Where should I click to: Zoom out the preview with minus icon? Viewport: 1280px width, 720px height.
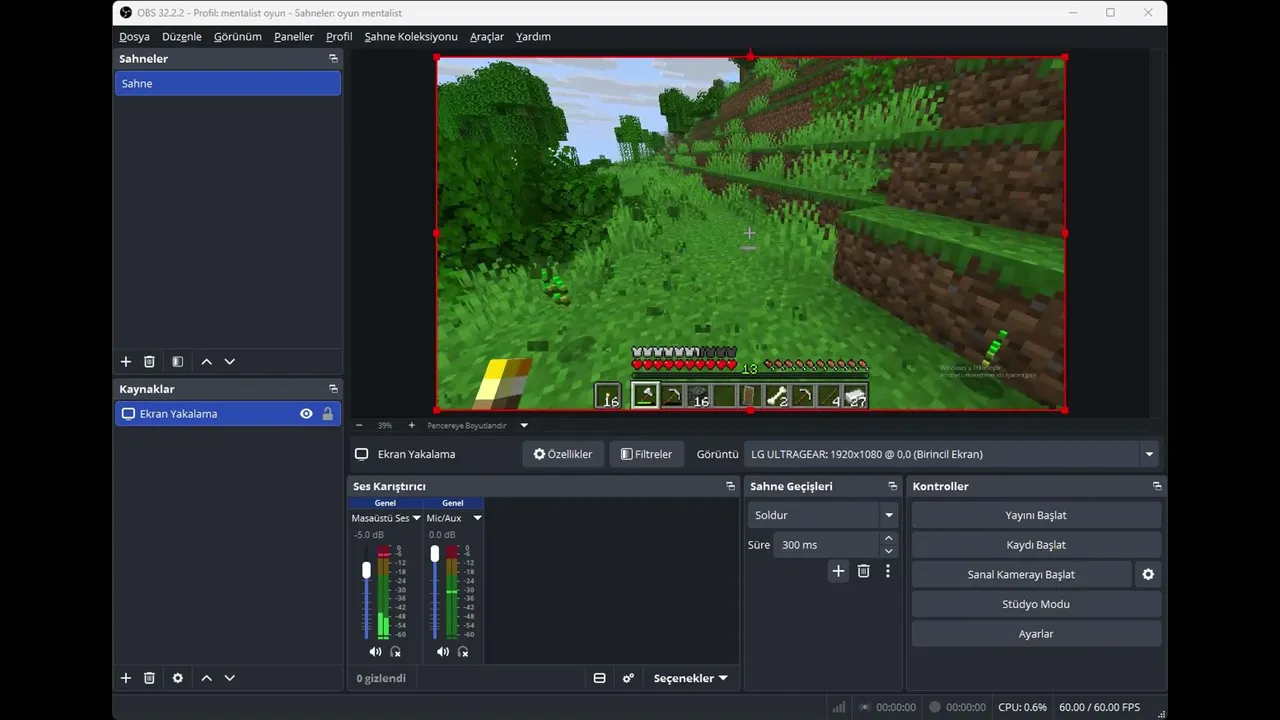pos(359,425)
